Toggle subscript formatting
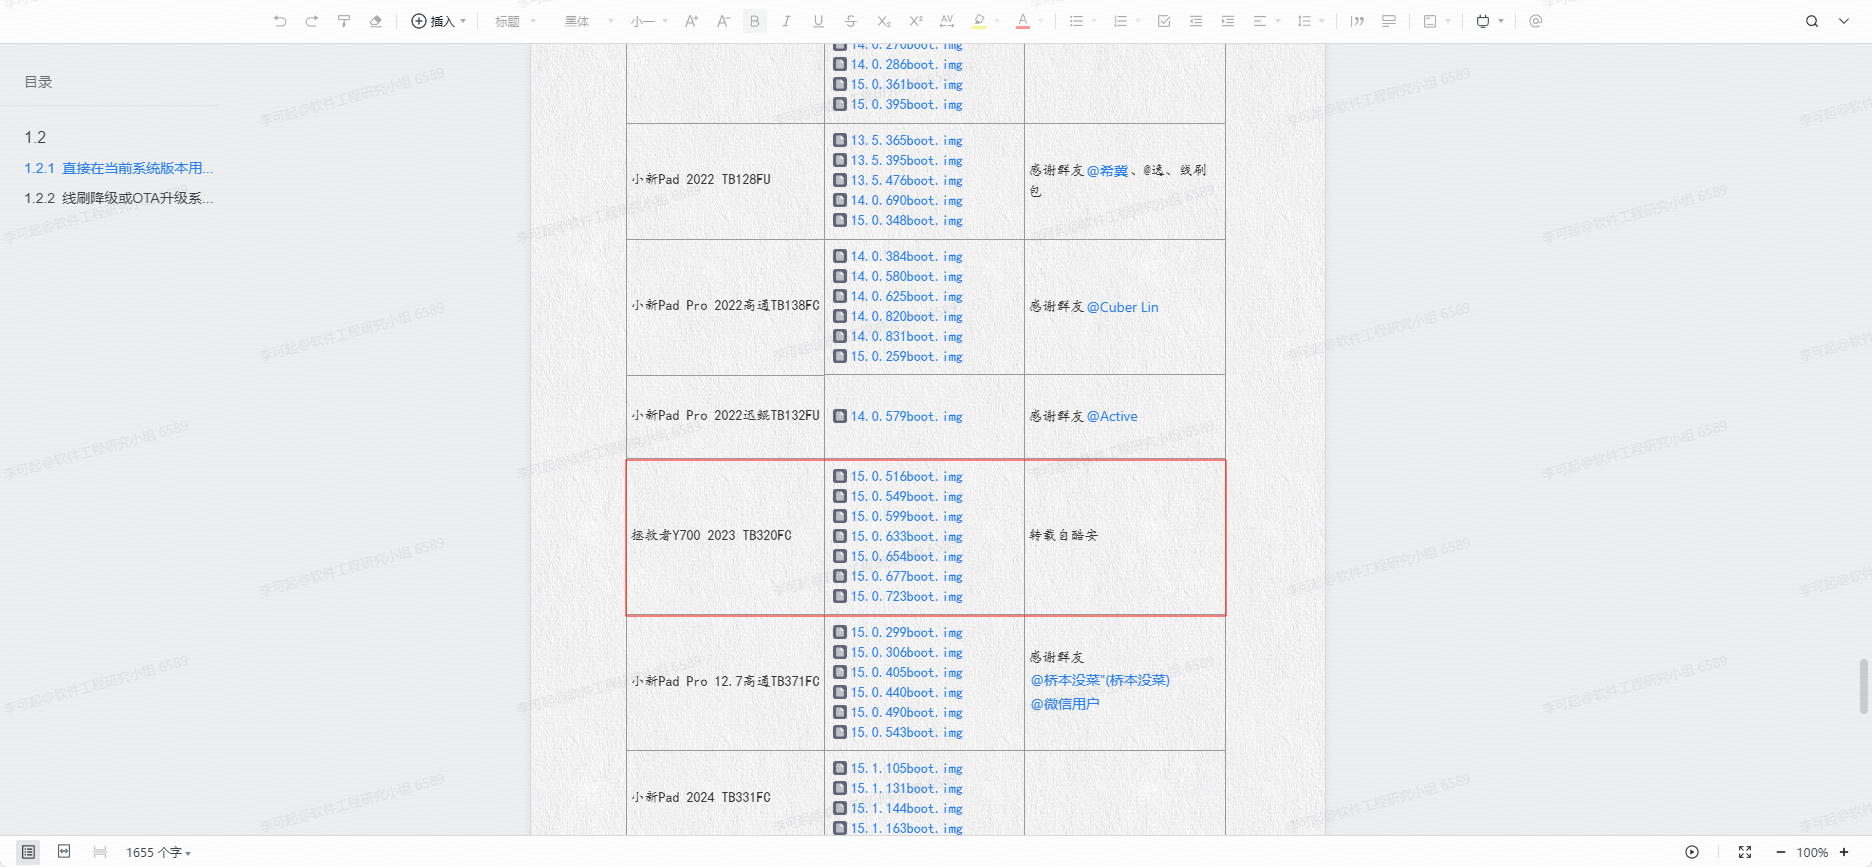The width and height of the screenshot is (1872, 867). (884, 21)
